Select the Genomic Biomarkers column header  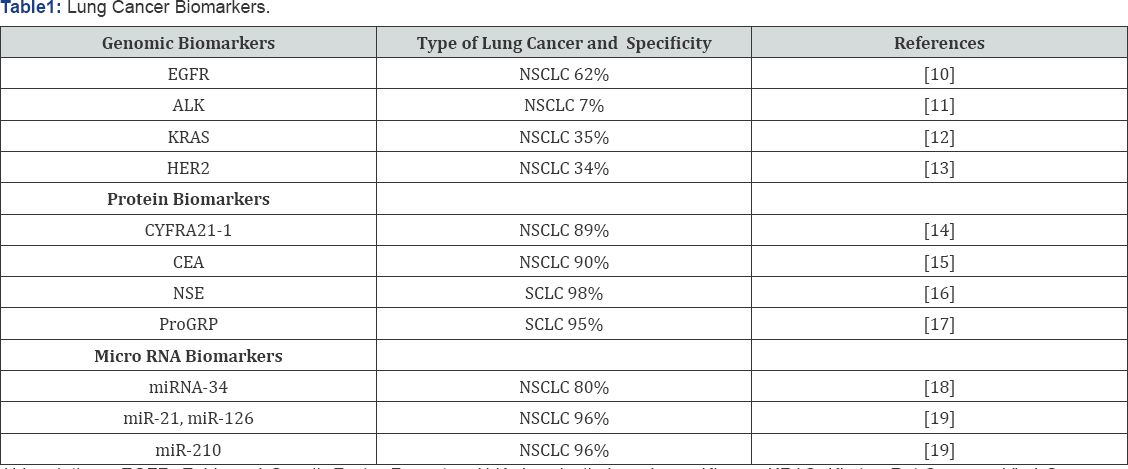point(188,43)
